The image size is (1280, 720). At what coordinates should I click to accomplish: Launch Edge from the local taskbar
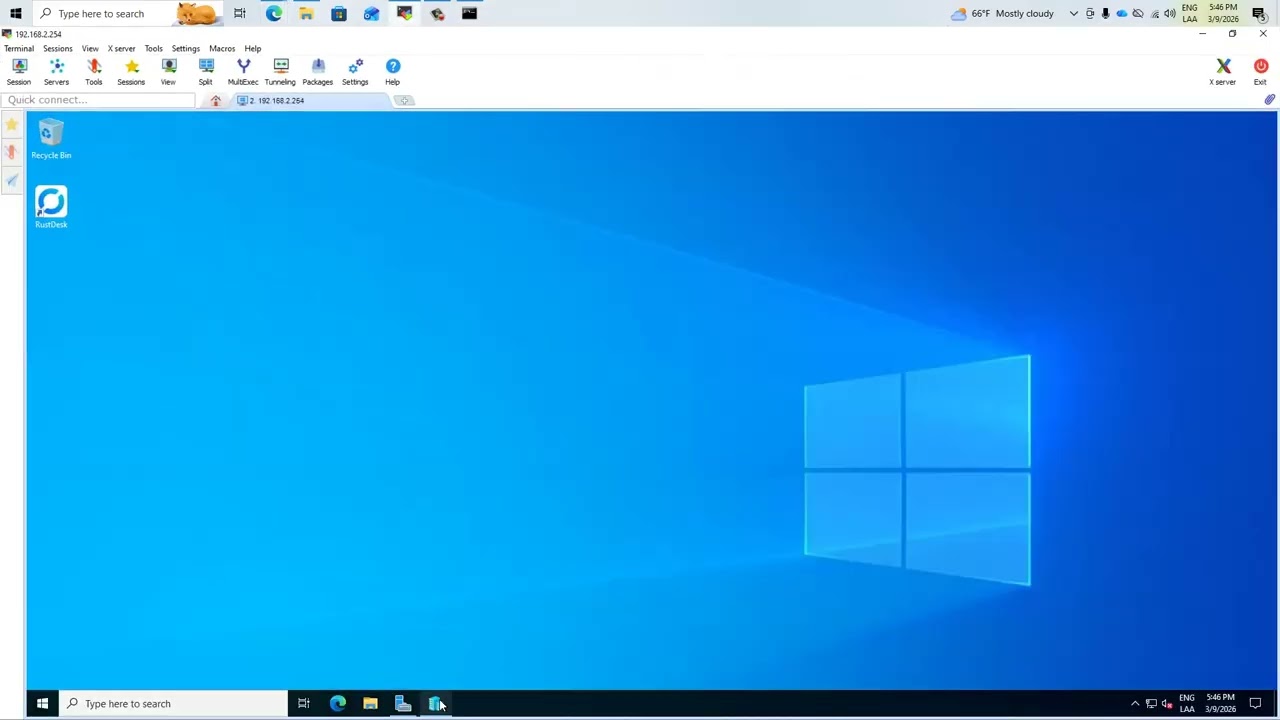click(274, 13)
